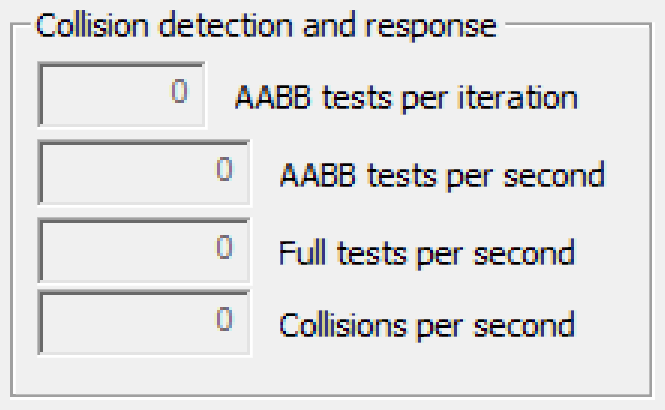This screenshot has width=665, height=410.
Task: Click the 'AABB tests per second' label
Action: coord(443,174)
